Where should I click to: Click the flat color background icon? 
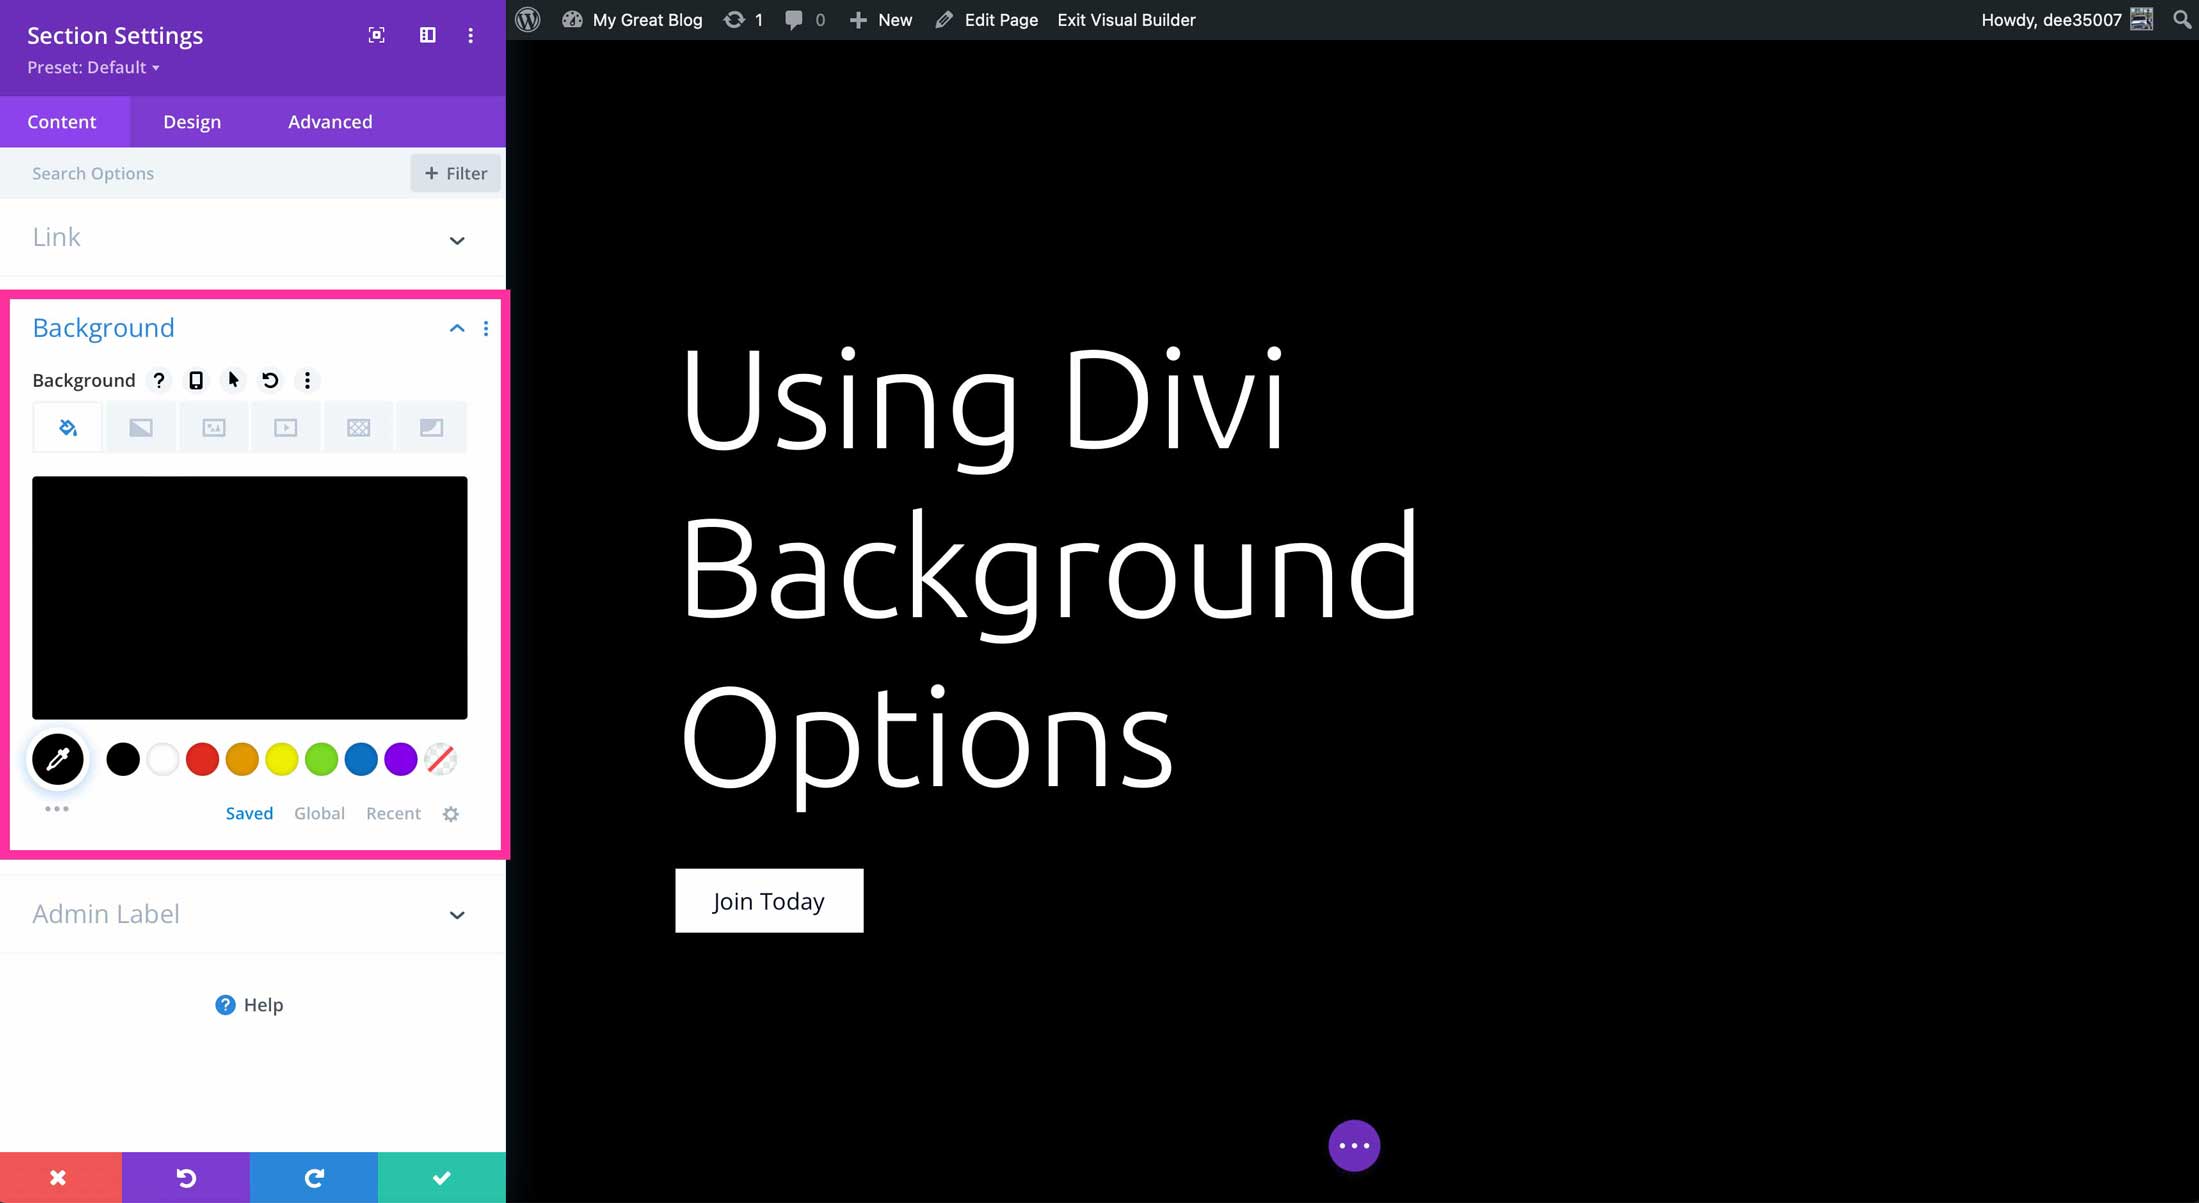click(68, 428)
